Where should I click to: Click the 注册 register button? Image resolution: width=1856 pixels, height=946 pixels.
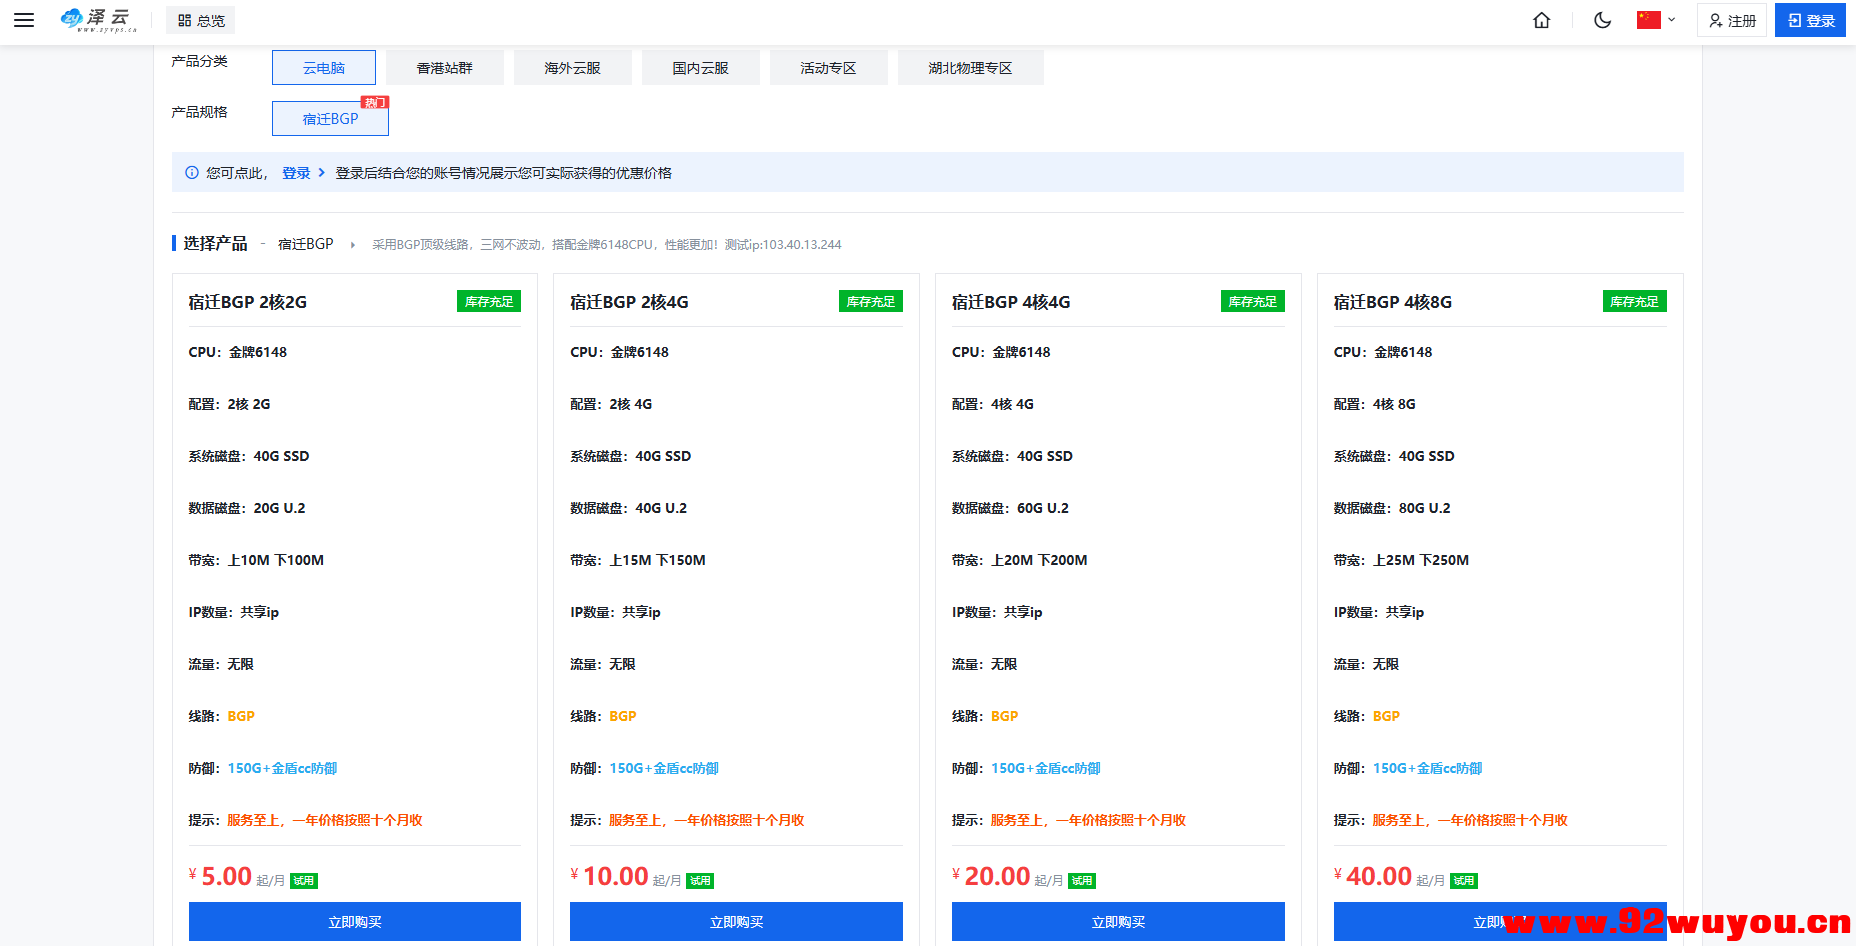tap(1732, 20)
